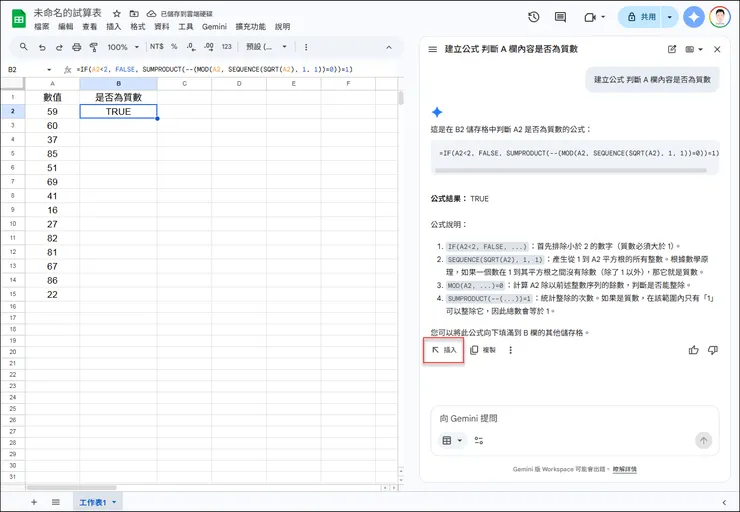Open the Gemini menu

click(214, 26)
